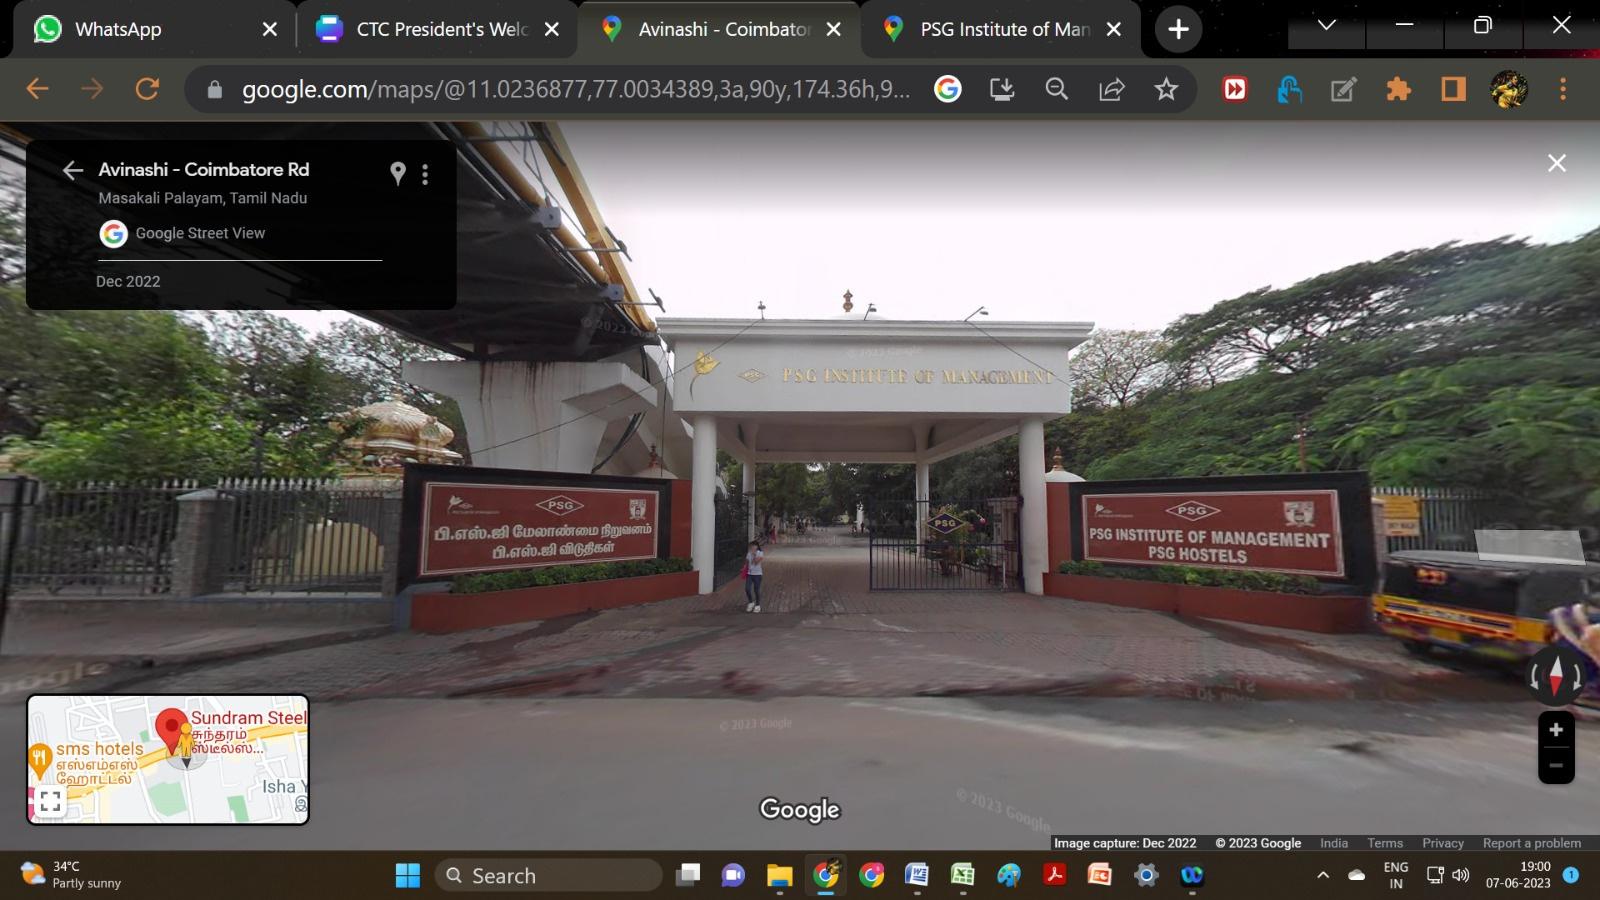
Task: Open the note-editing extension icon
Action: [x=1344, y=89]
